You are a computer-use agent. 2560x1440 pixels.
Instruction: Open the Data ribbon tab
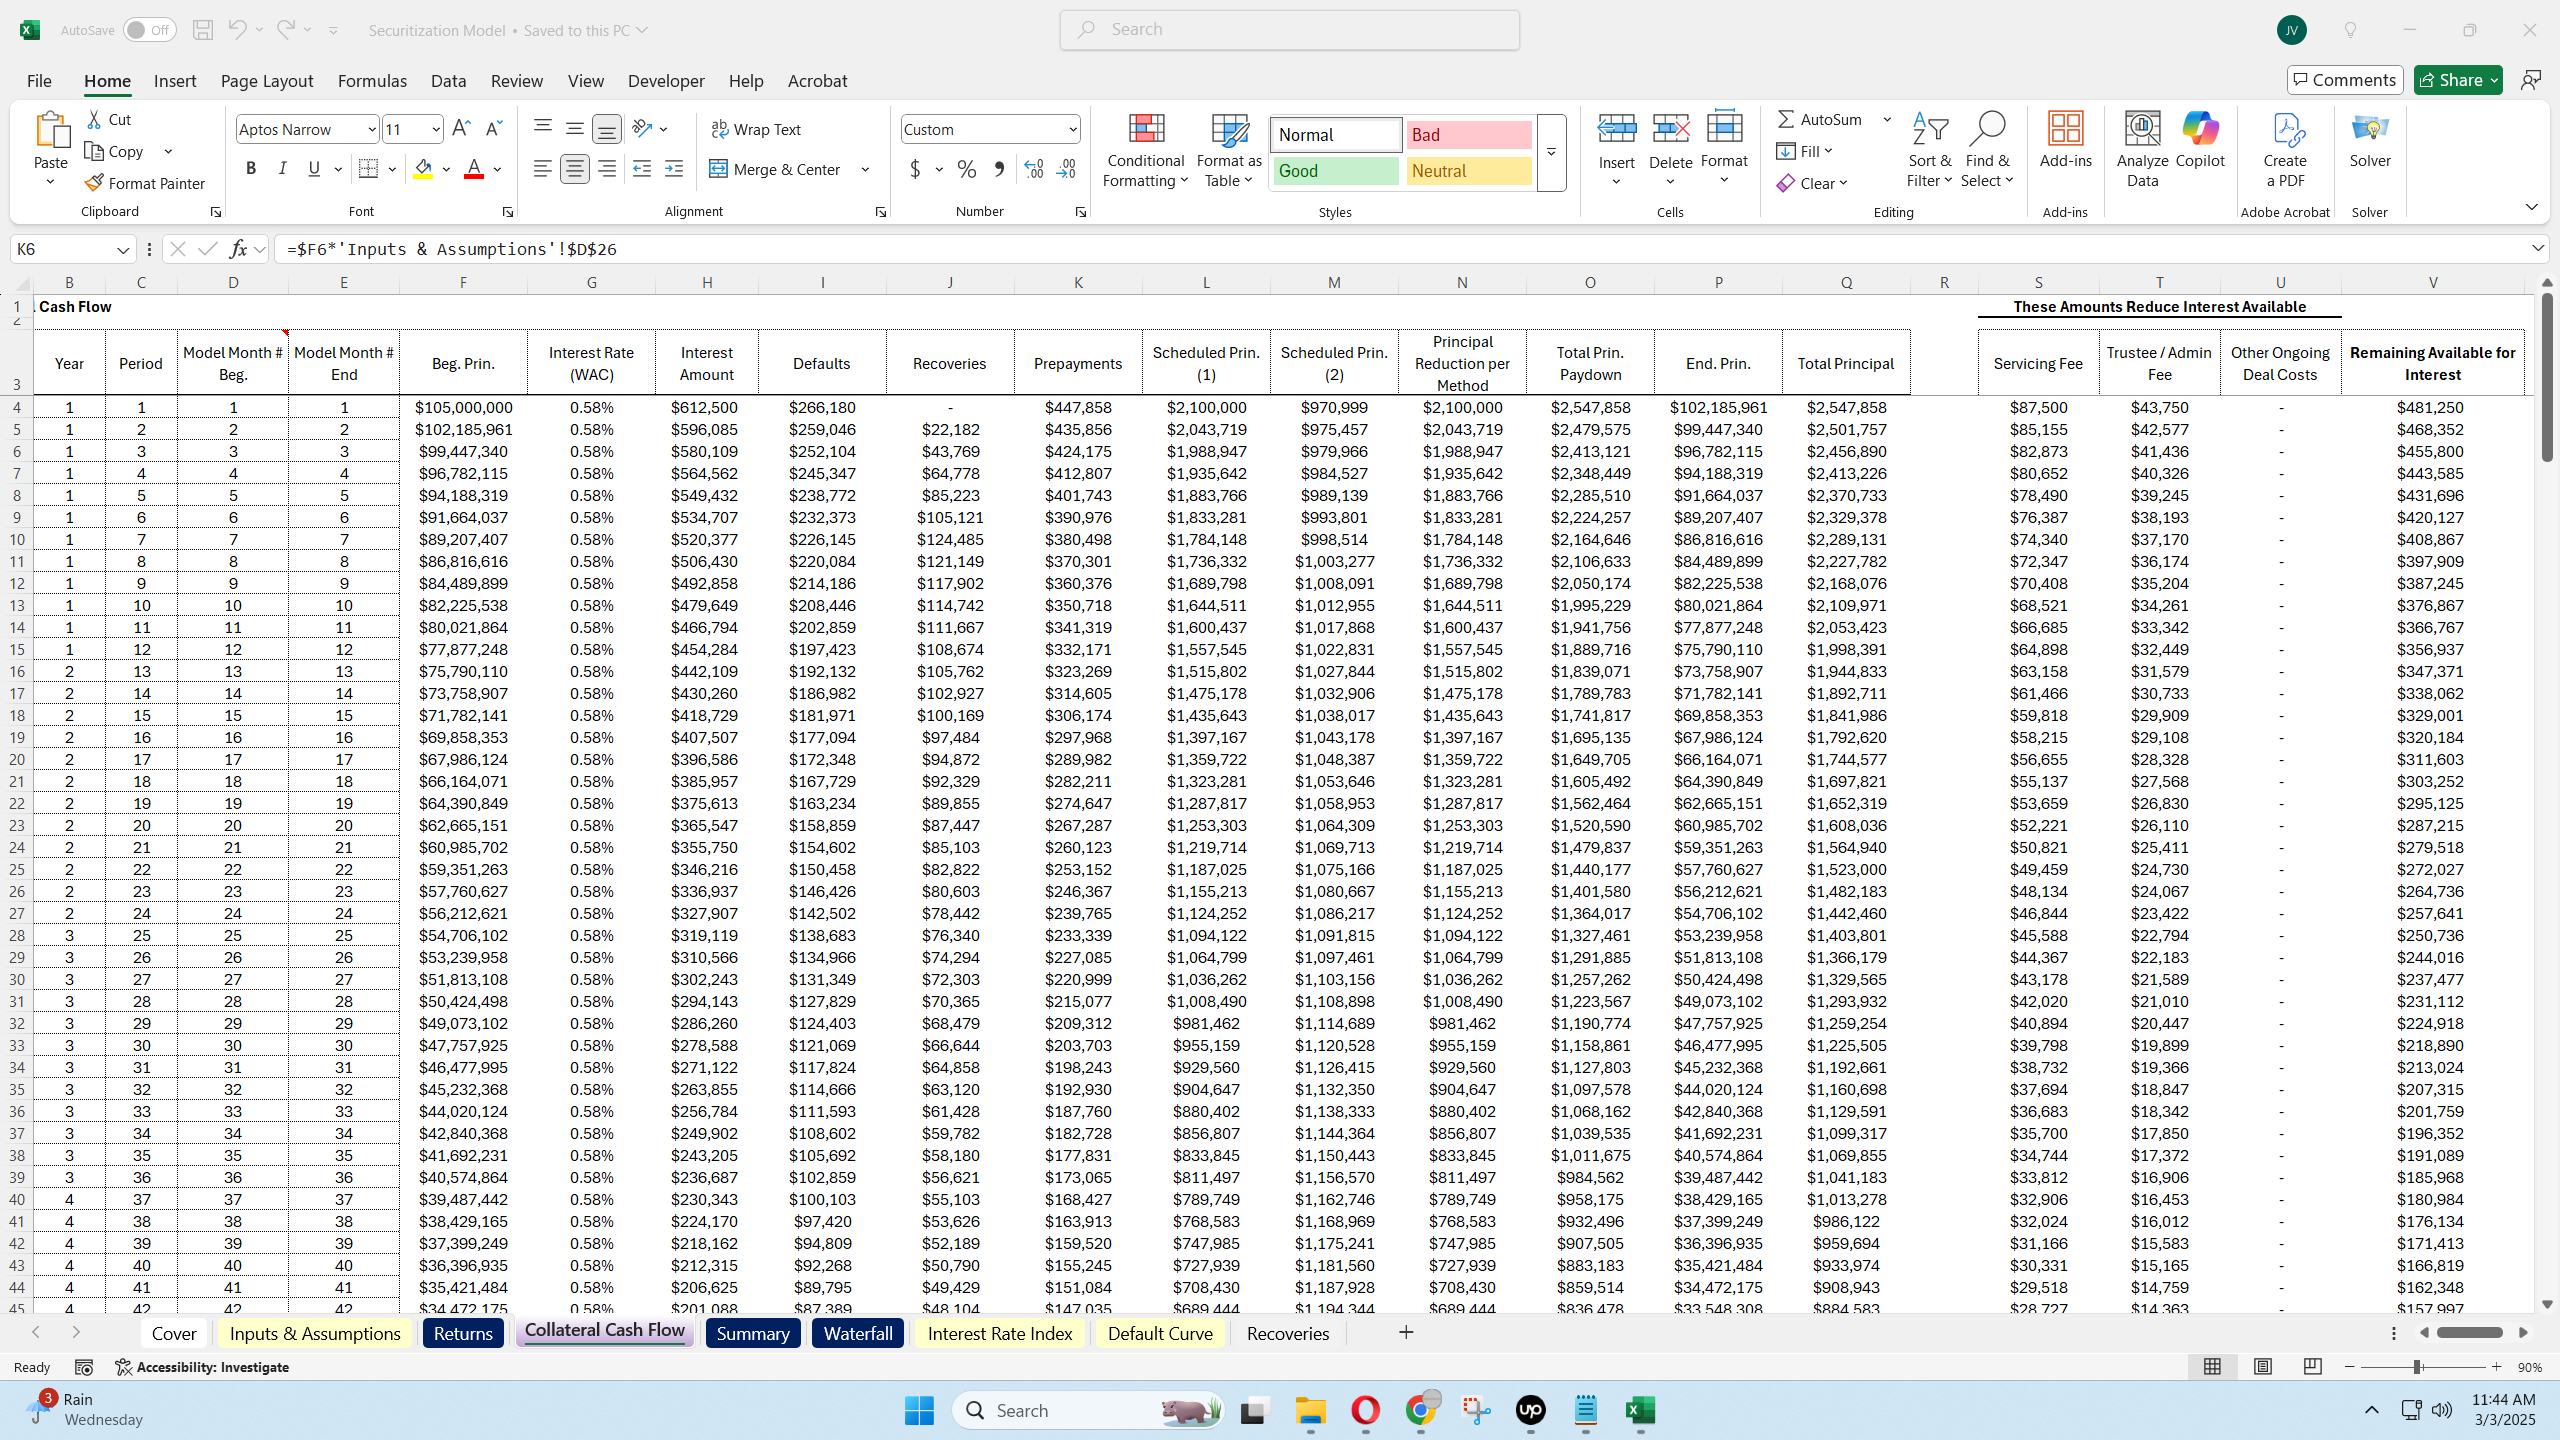[x=448, y=81]
